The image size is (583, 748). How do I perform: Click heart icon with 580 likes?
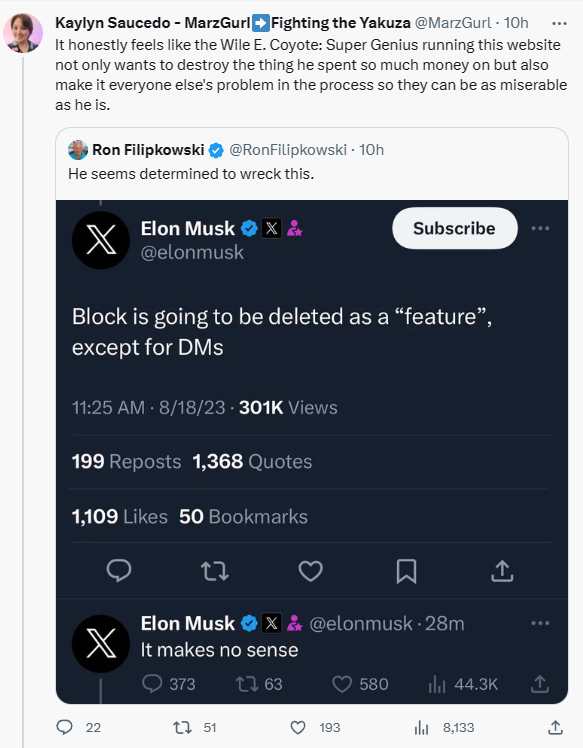tap(342, 684)
